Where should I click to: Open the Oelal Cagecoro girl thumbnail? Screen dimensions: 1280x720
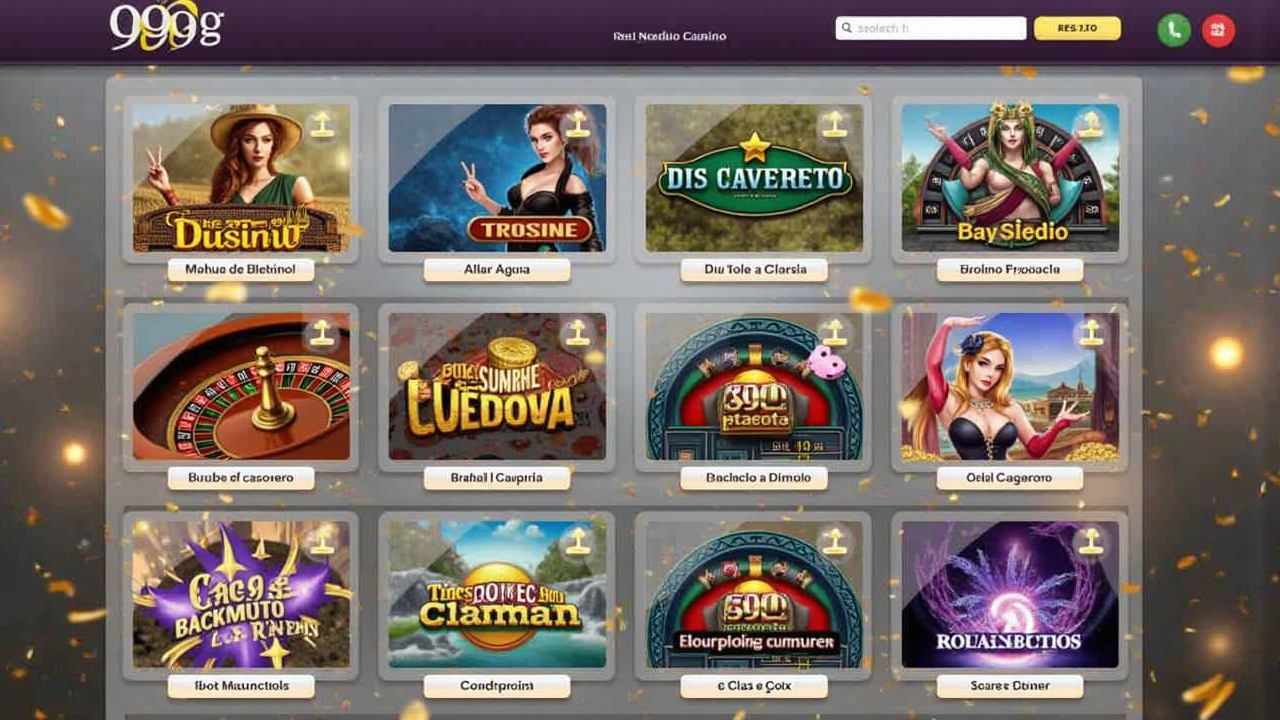[x=1010, y=386]
